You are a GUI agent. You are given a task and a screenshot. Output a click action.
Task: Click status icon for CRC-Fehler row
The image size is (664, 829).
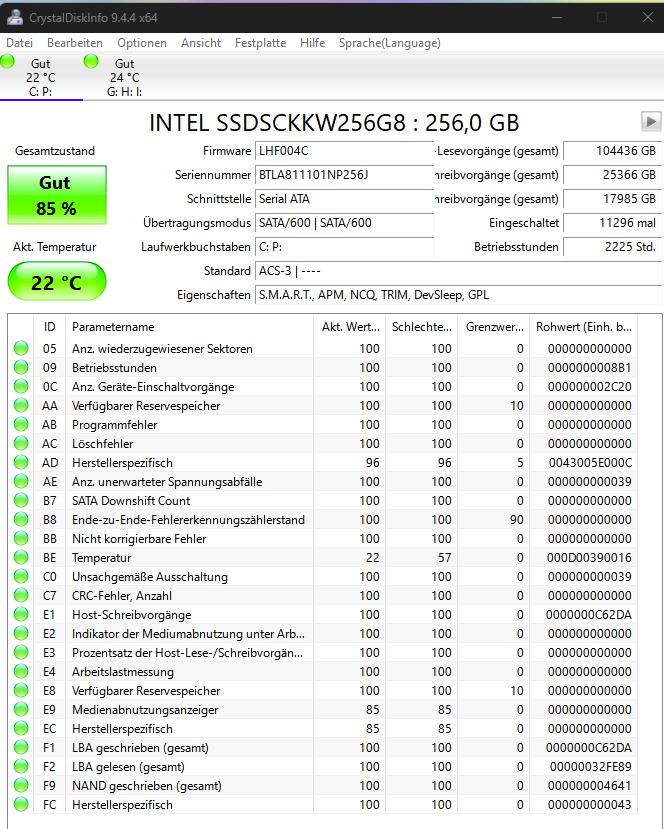click(x=21, y=596)
